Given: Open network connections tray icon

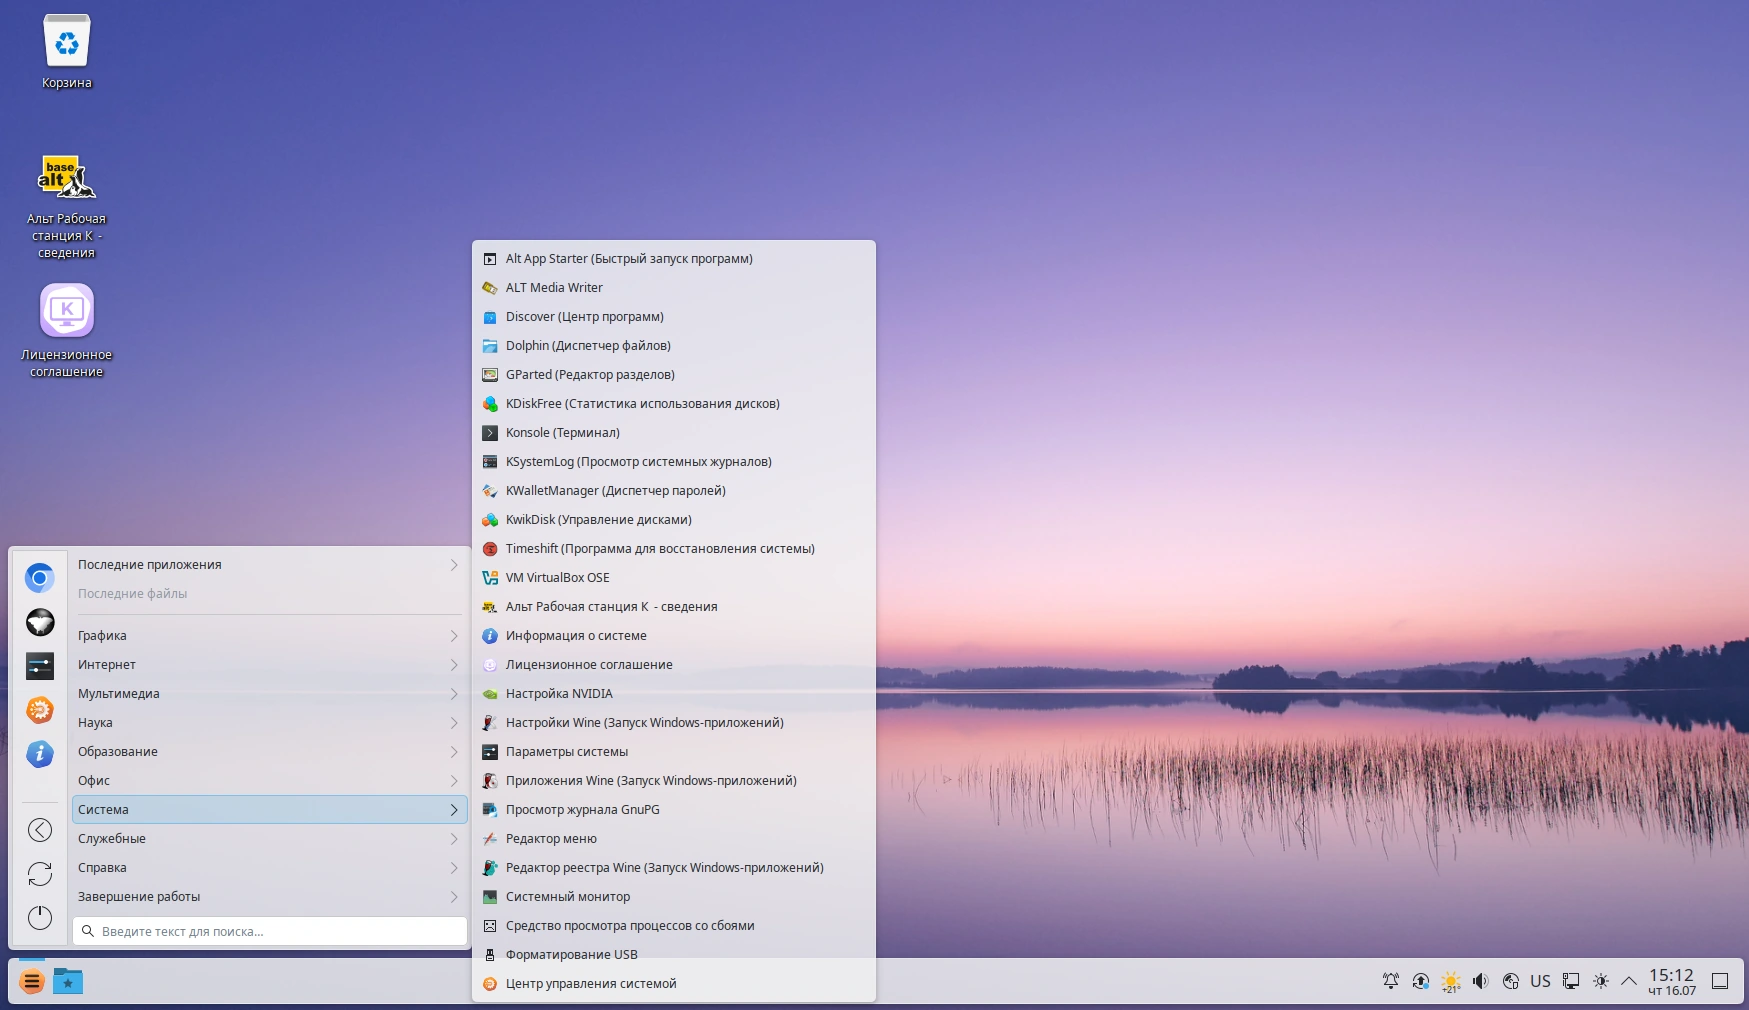Looking at the screenshot, I should 1571,981.
